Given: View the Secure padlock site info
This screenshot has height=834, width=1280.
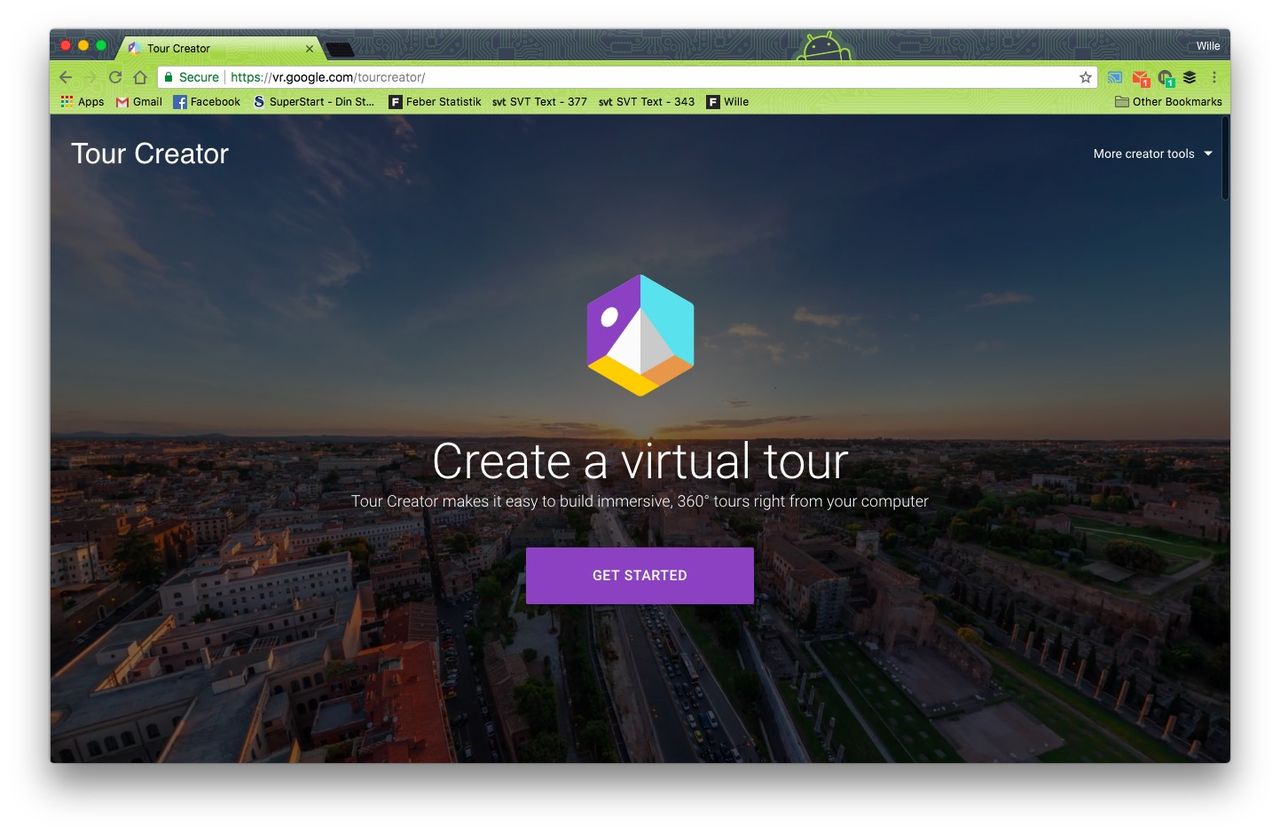Looking at the screenshot, I should [x=191, y=77].
